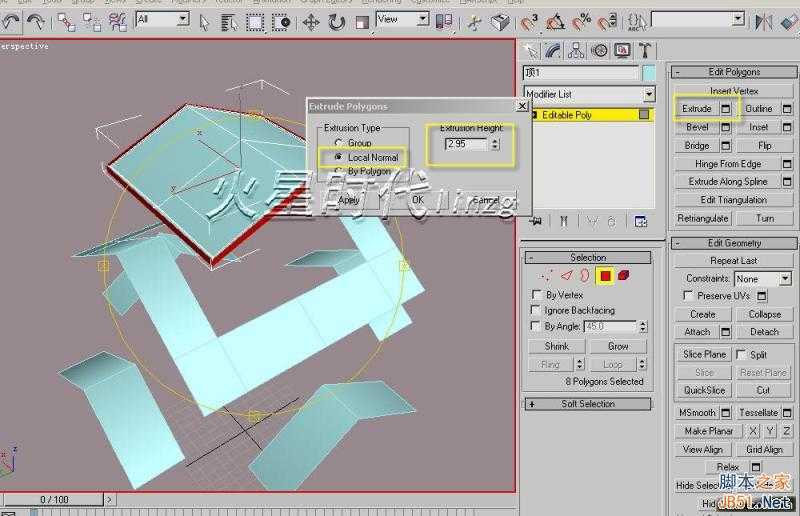Open the Motion command panel tab

(600, 51)
